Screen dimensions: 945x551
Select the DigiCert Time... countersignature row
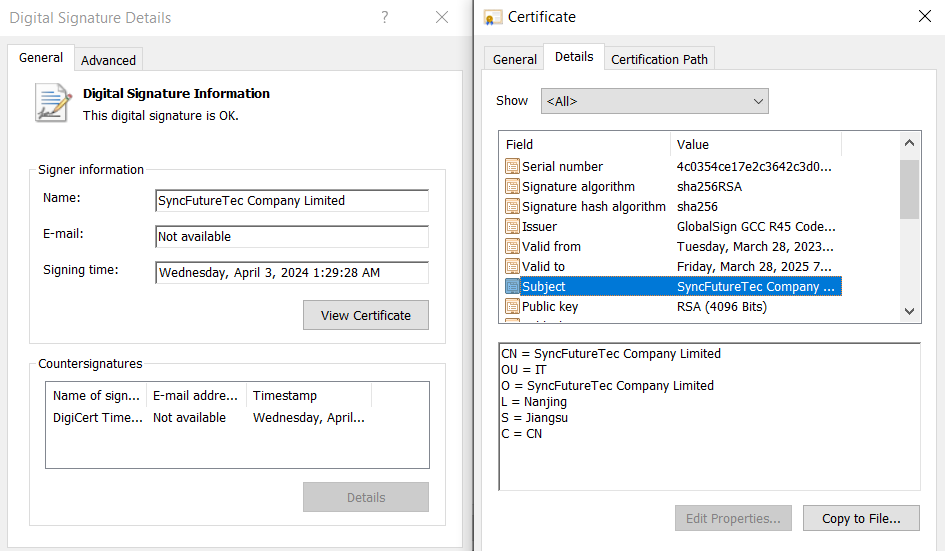pyautogui.click(x=209, y=418)
